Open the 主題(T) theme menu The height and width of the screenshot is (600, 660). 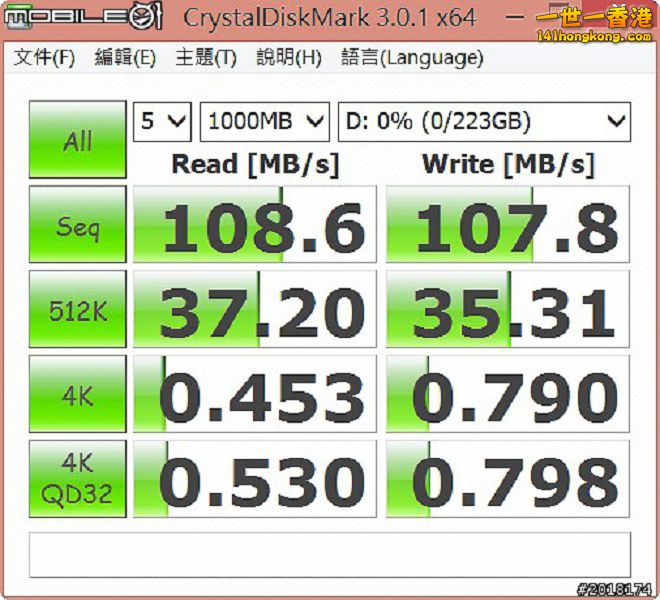click(205, 58)
